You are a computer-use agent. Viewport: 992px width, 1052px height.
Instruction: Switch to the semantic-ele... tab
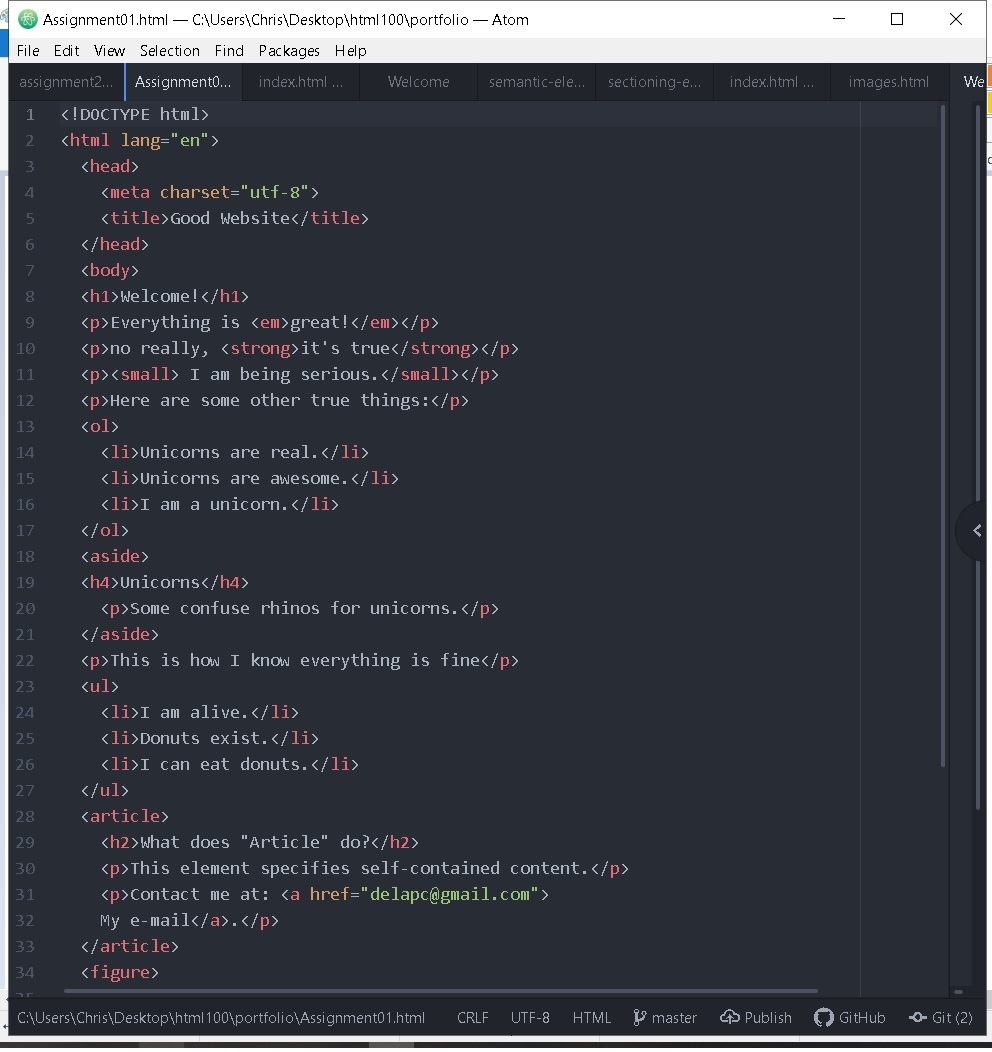point(537,82)
